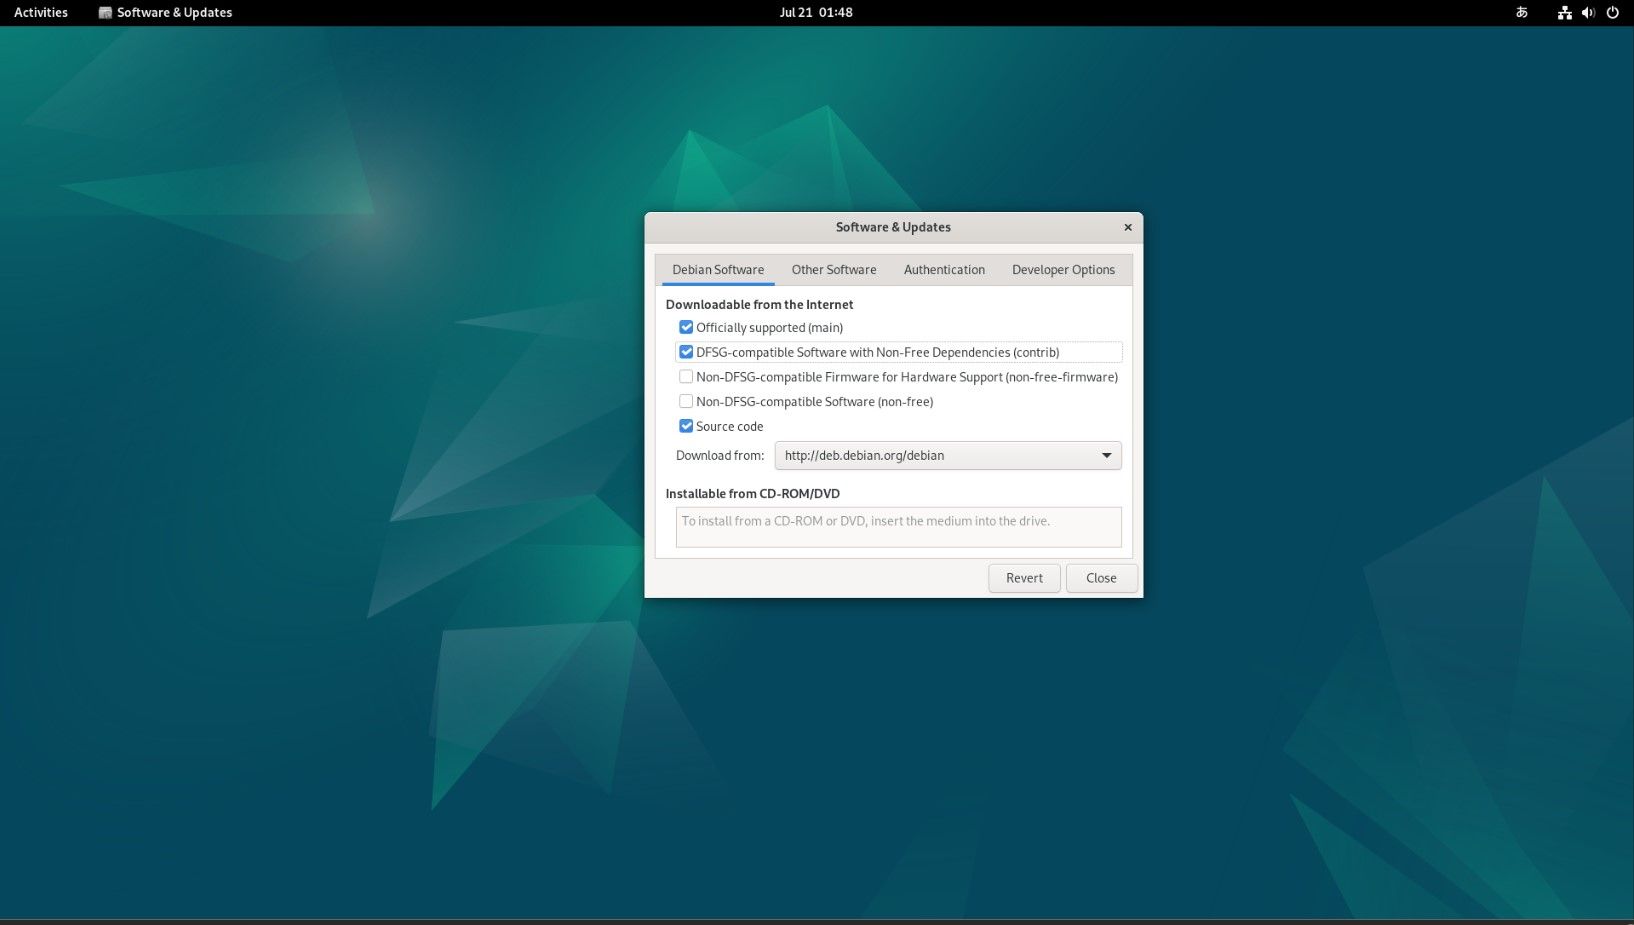The height and width of the screenshot is (925, 1634).
Task: Enable Non-DFSG-compatible Firmware for Hardware Support
Action: click(x=686, y=376)
